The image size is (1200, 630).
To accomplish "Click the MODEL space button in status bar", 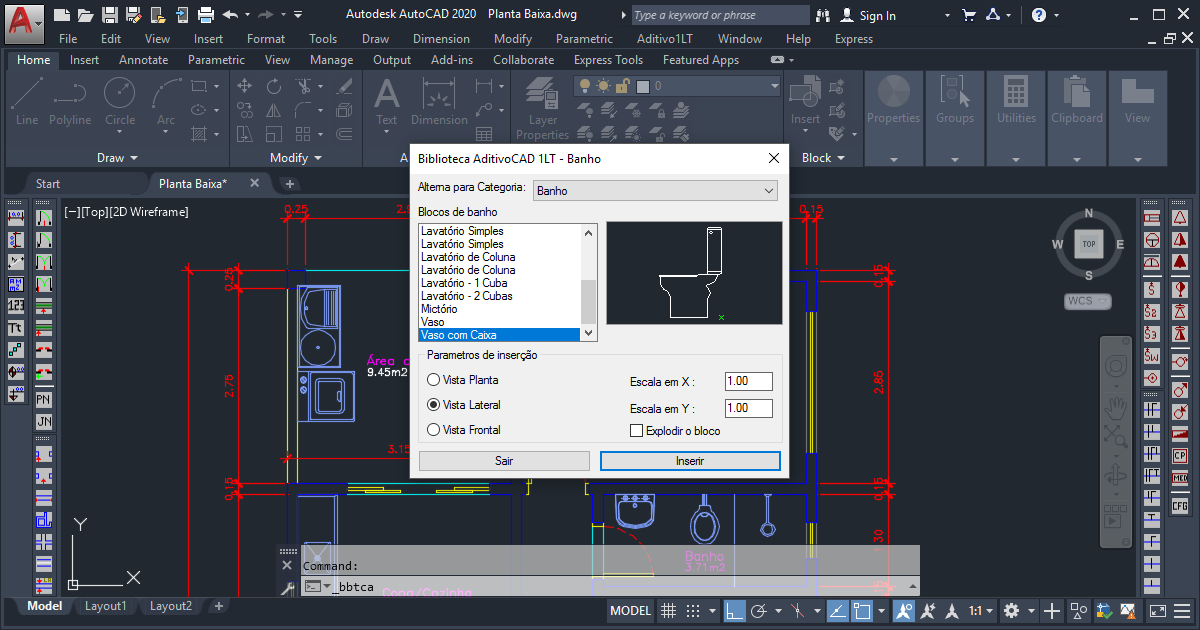I will pyautogui.click(x=630, y=611).
